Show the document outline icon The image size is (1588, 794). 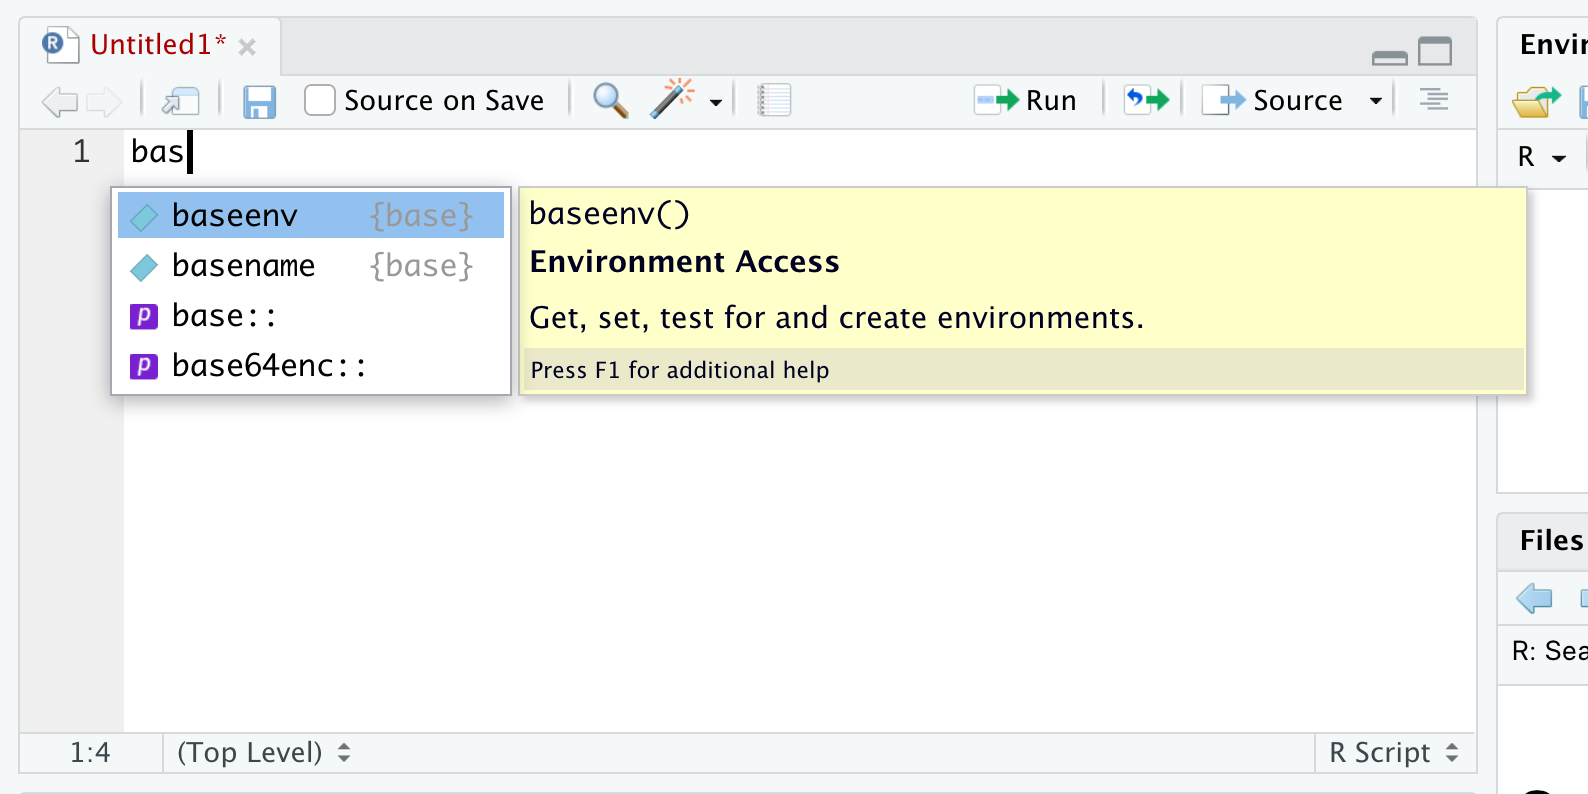click(1433, 100)
